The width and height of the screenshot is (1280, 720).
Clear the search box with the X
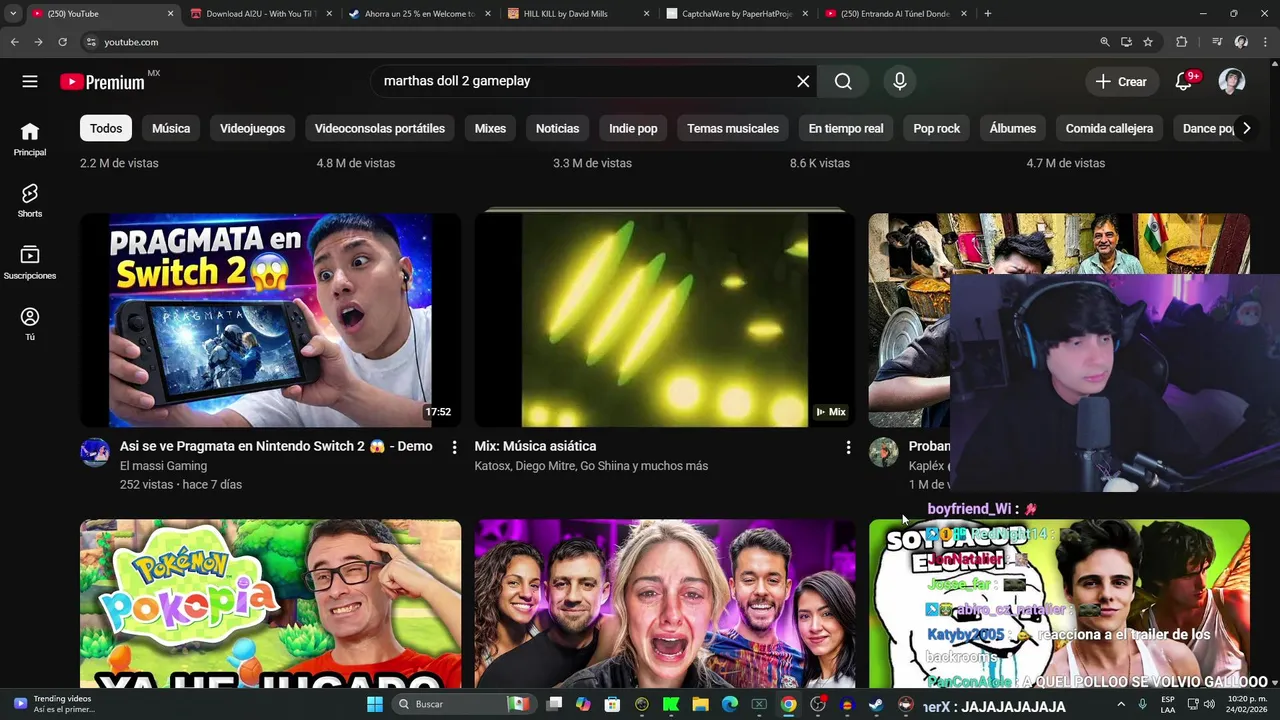[803, 81]
